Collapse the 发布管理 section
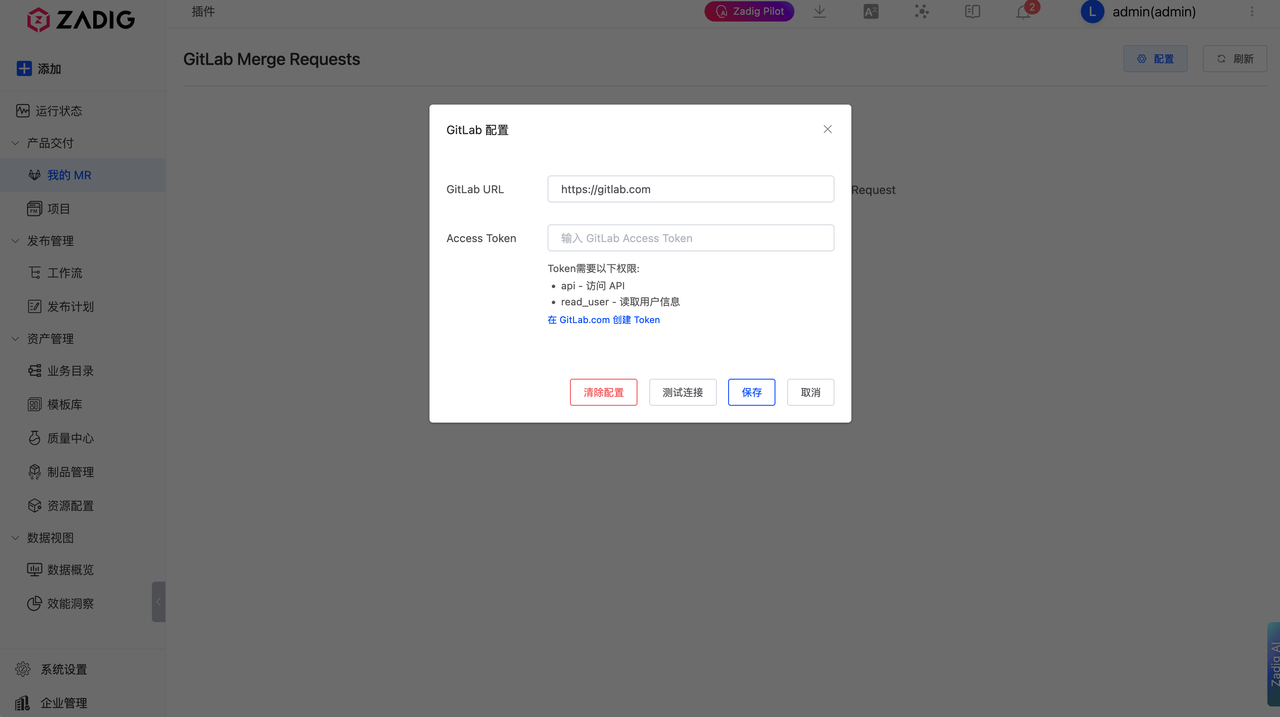 (15, 241)
